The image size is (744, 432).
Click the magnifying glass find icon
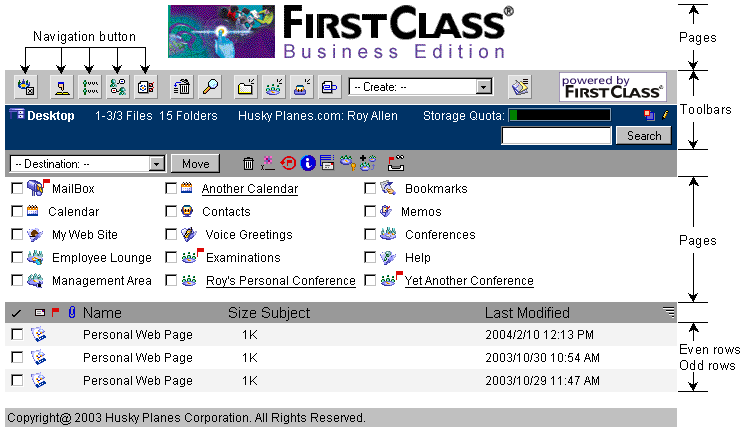pyautogui.click(x=210, y=87)
